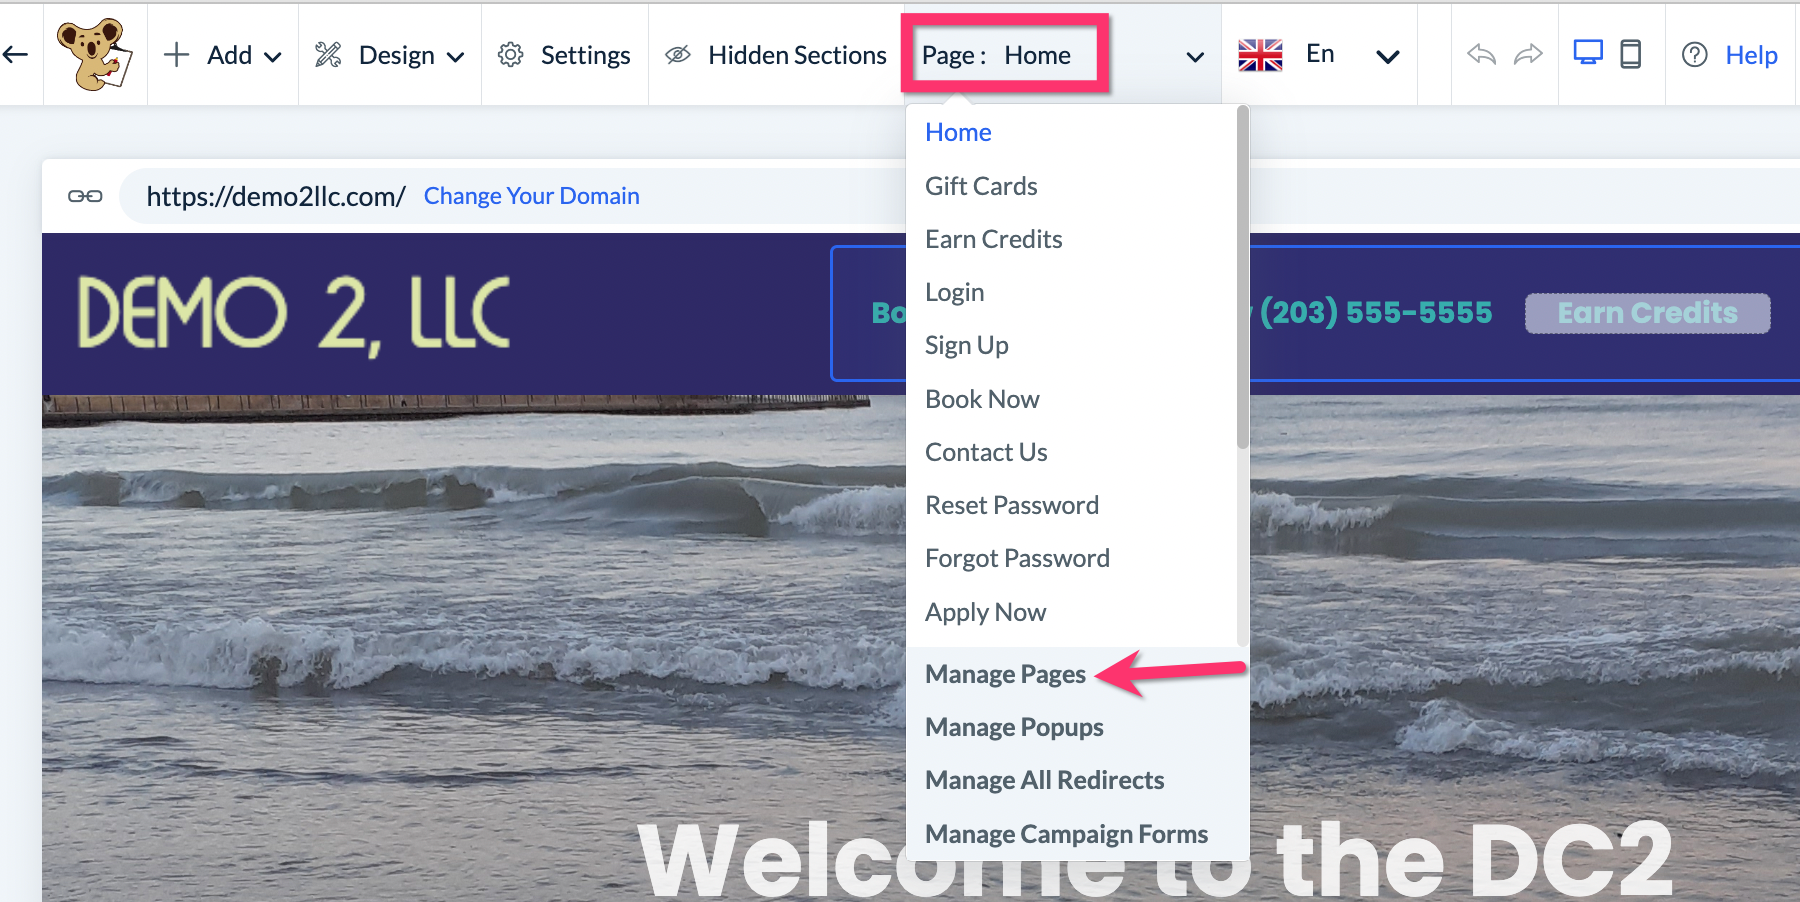Click the koala logo icon
The width and height of the screenshot is (1800, 902).
tap(95, 54)
